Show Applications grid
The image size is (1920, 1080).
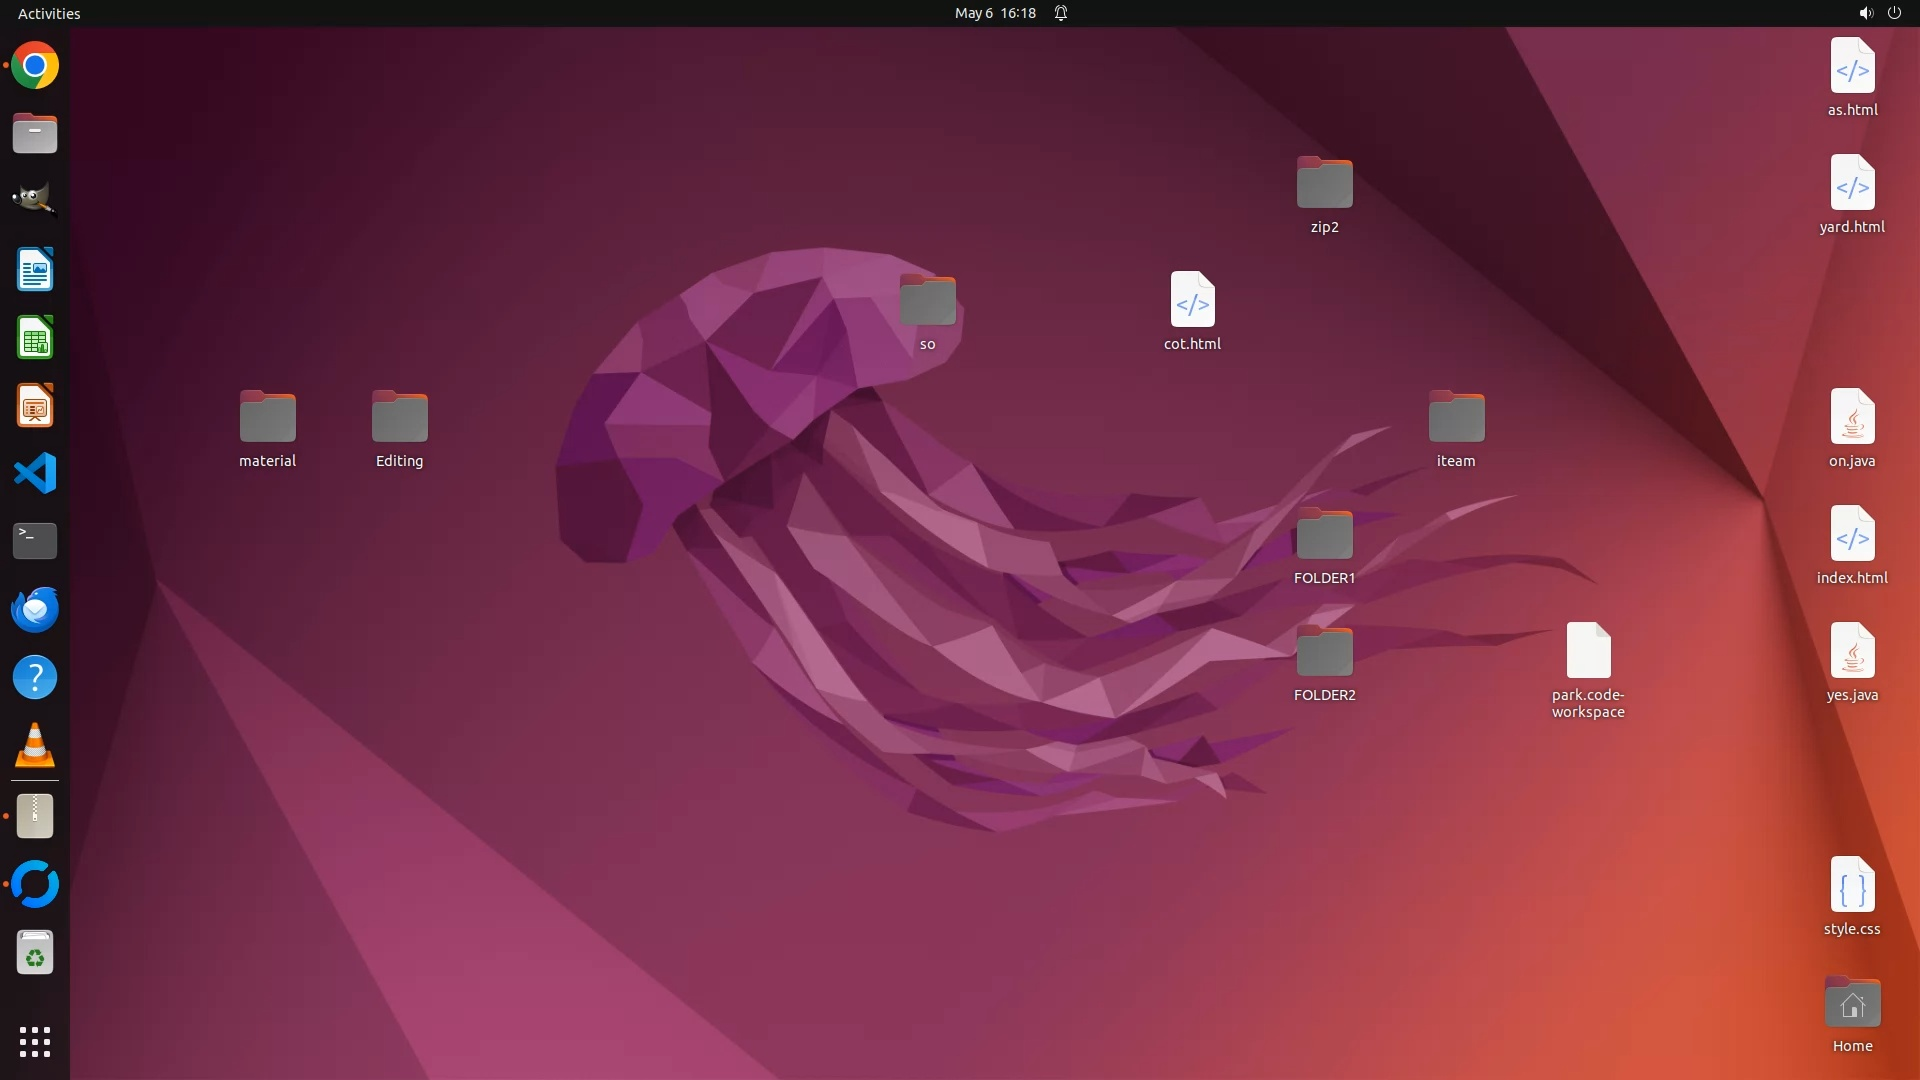35,1042
